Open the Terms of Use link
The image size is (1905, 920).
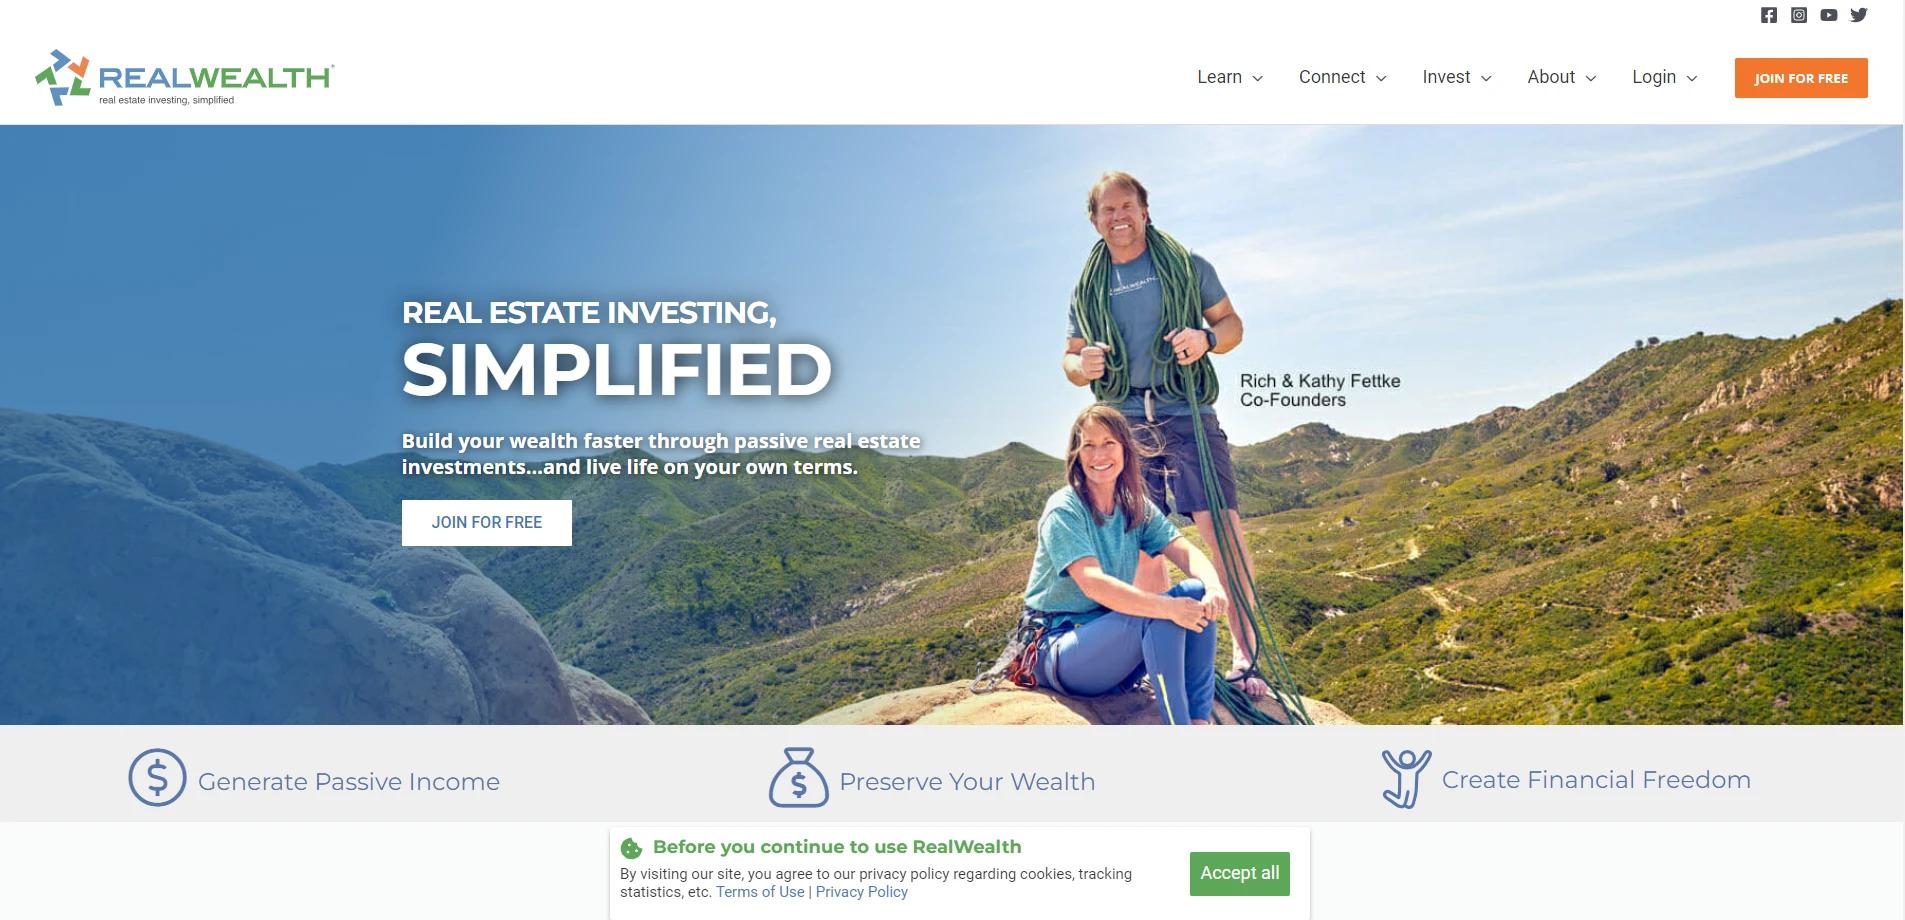coord(760,892)
